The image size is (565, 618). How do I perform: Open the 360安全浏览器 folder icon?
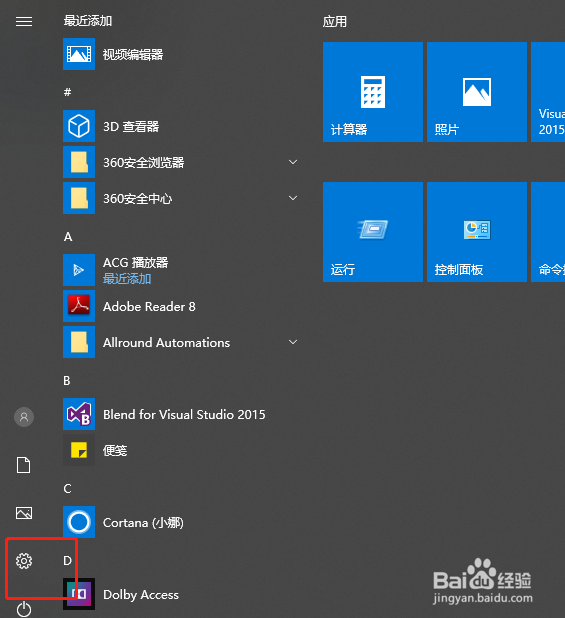point(79,162)
